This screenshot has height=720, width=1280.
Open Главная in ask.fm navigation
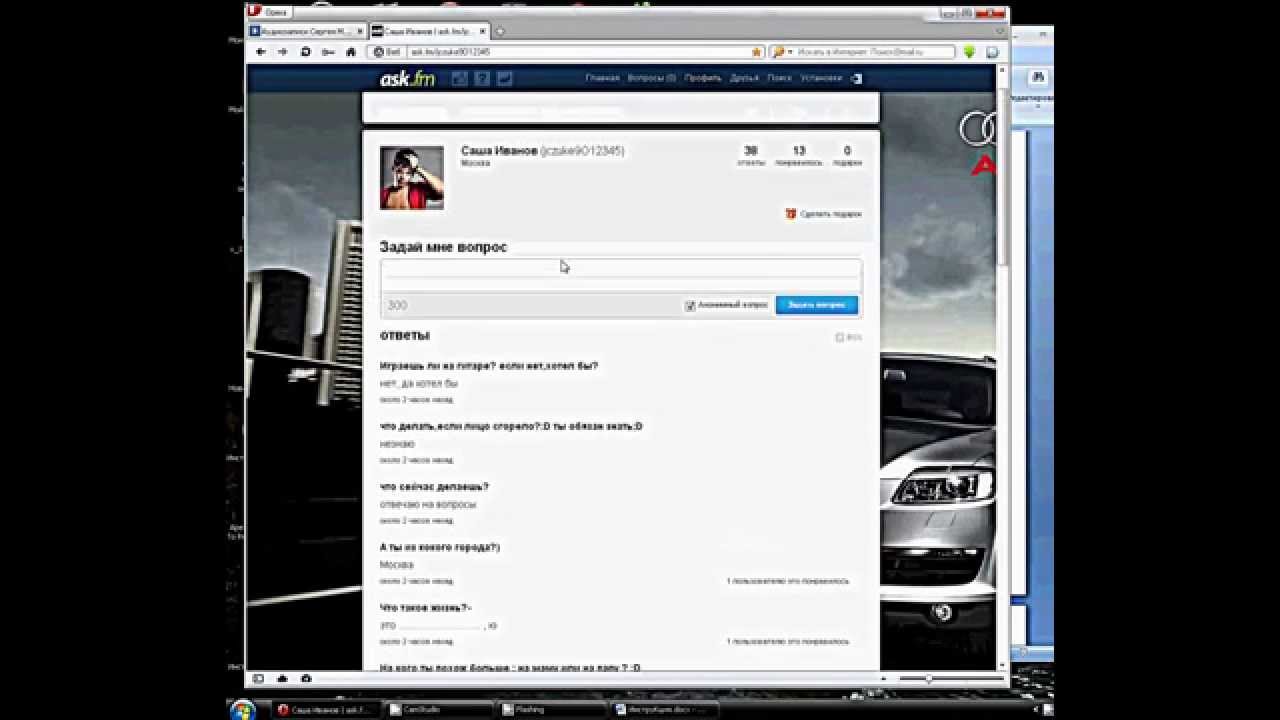click(603, 78)
